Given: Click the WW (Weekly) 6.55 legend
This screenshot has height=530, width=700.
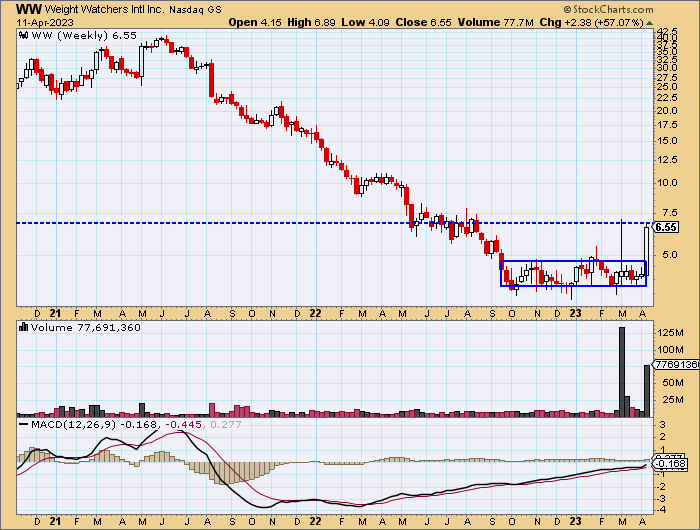Looking at the screenshot, I should (84, 36).
